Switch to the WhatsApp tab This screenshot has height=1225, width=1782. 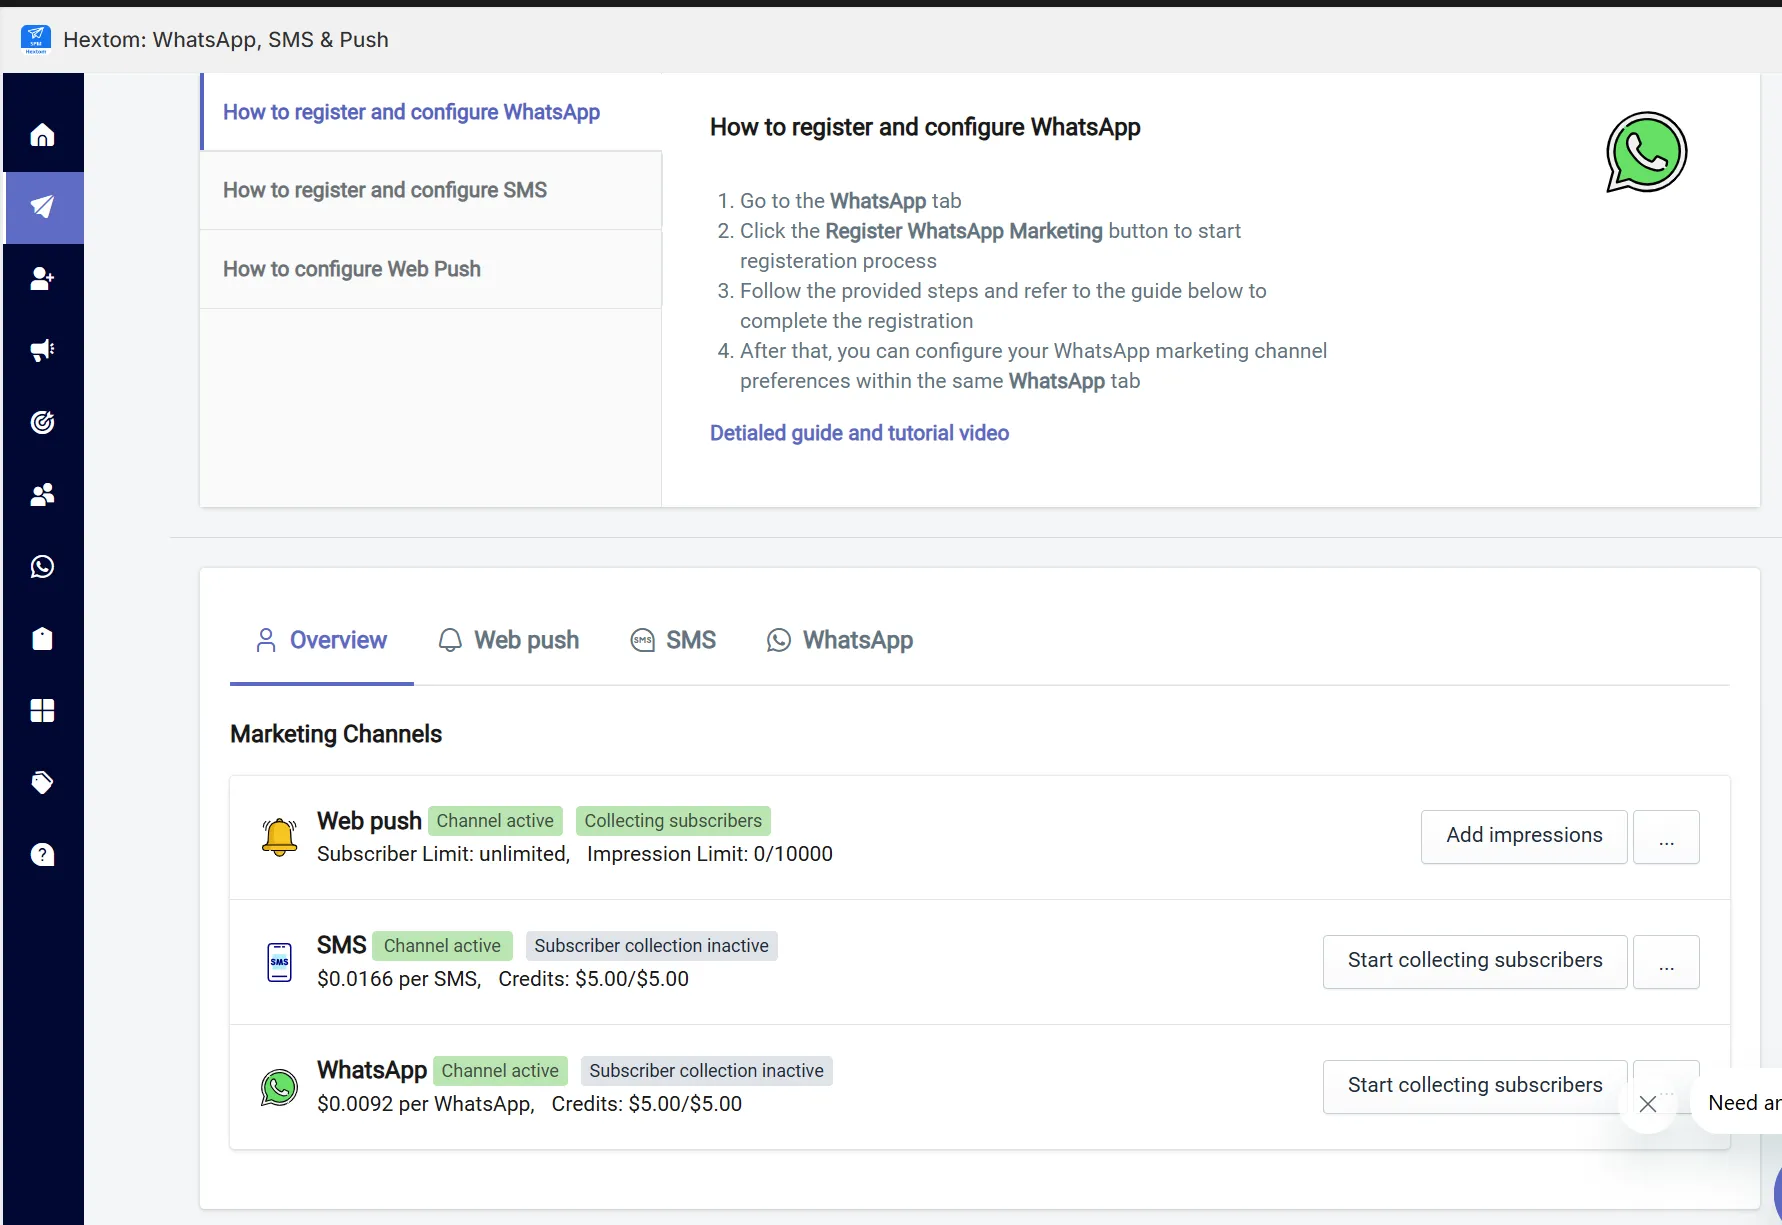(840, 640)
